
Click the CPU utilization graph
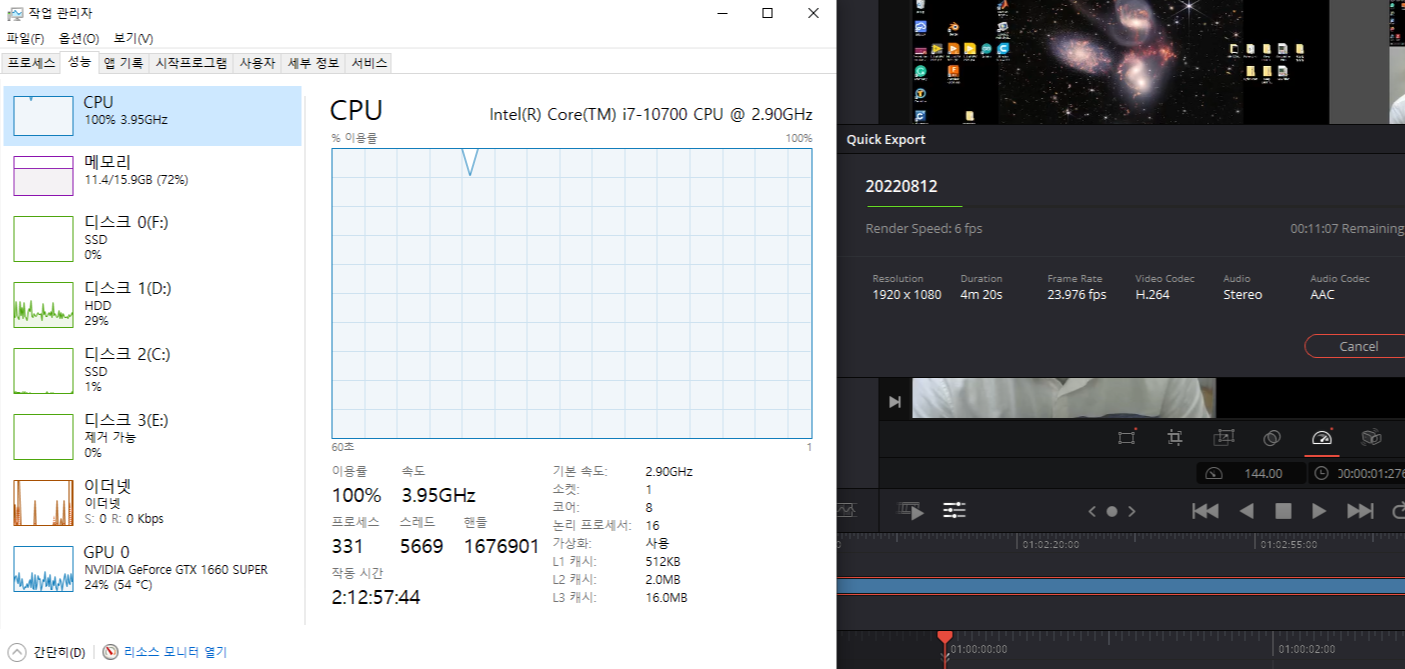(x=572, y=293)
